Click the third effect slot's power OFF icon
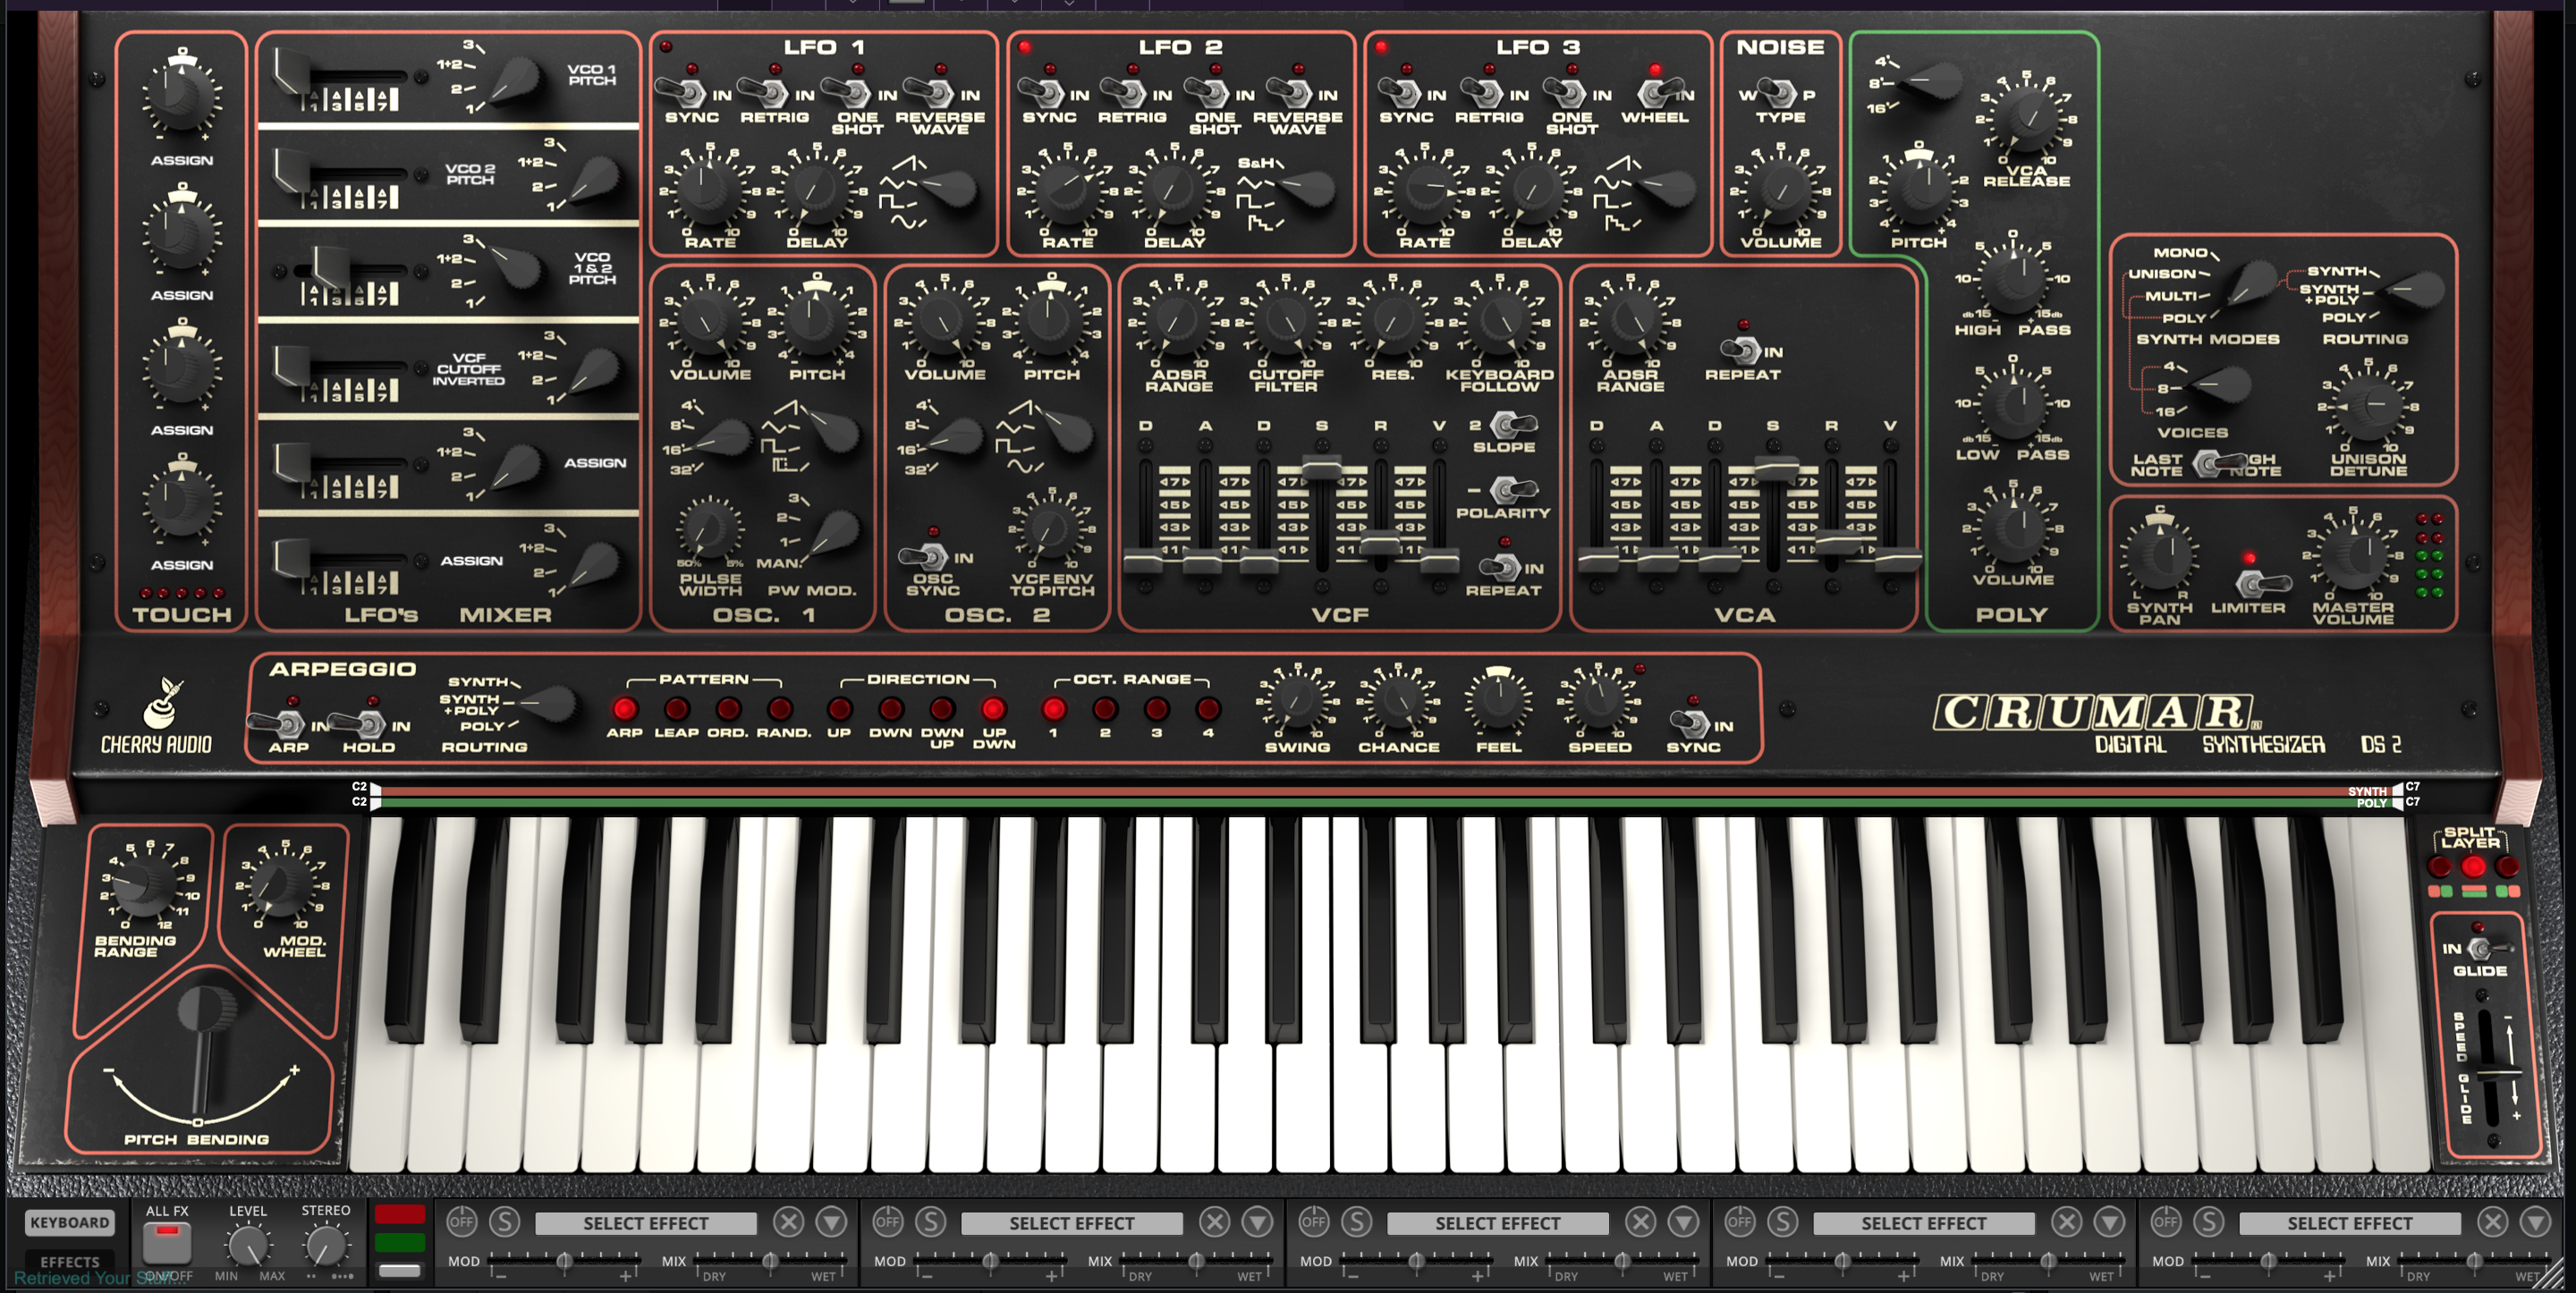The height and width of the screenshot is (1293, 2576). point(1313,1221)
